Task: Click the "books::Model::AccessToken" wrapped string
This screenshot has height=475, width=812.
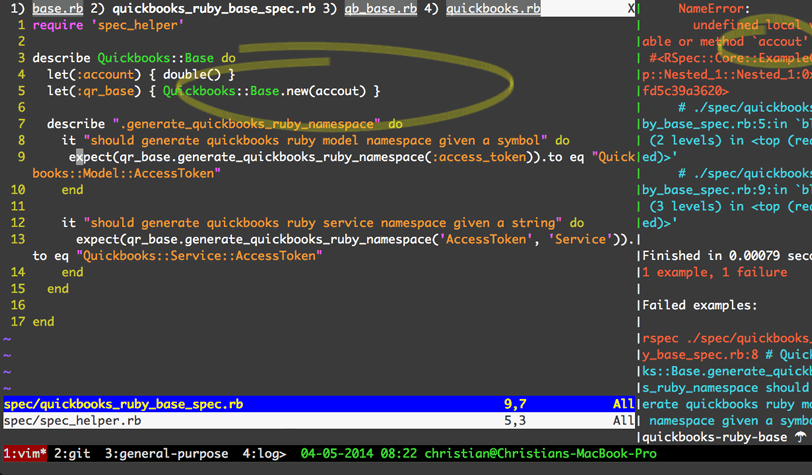Action: coord(126,174)
